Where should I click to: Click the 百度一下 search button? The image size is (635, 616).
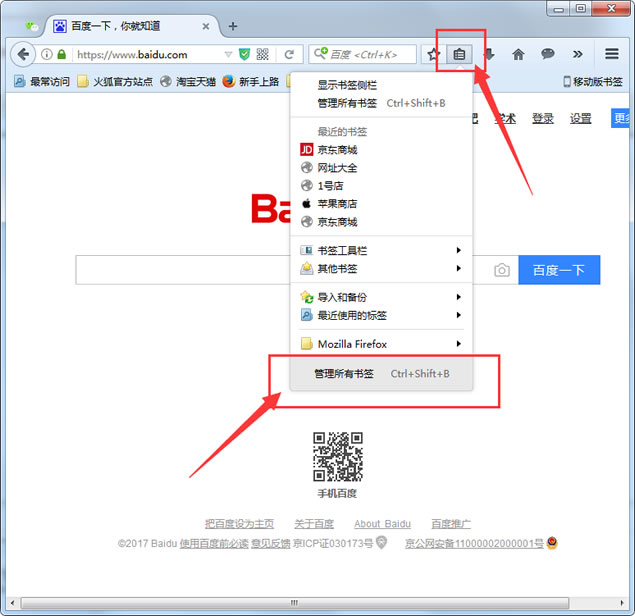coord(559,270)
